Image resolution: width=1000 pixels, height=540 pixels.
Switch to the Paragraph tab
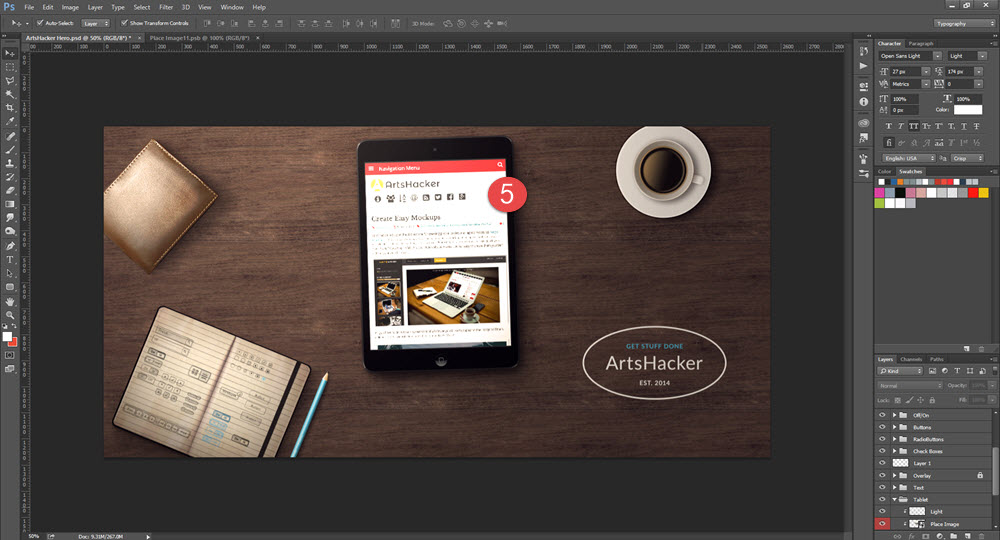920,43
